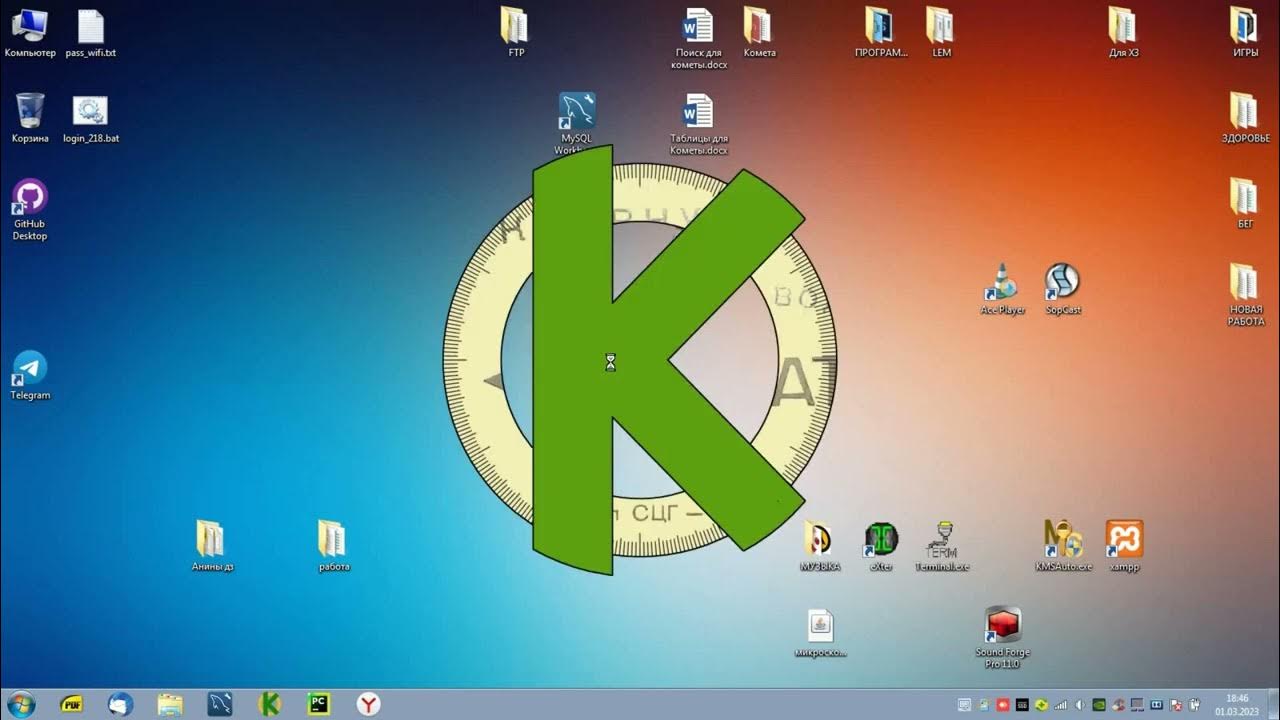This screenshot has height=720, width=1280.
Task: Select the Поиск для кометы.docx document
Action: click(698, 38)
